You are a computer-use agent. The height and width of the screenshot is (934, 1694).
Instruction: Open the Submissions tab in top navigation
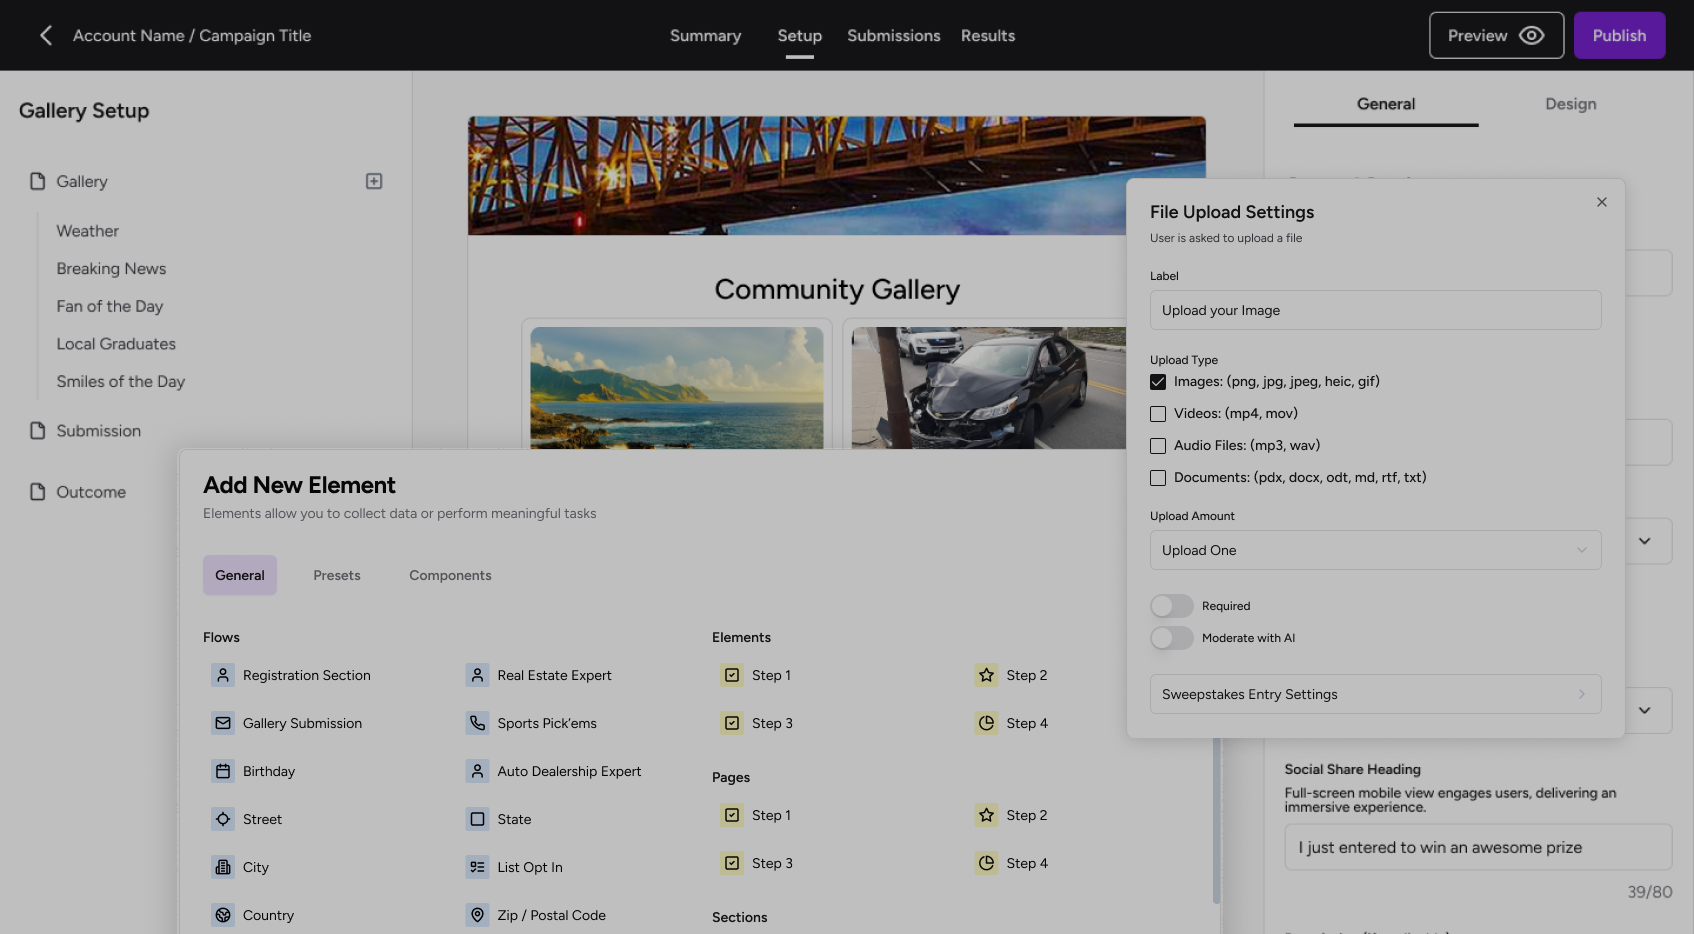893,36
